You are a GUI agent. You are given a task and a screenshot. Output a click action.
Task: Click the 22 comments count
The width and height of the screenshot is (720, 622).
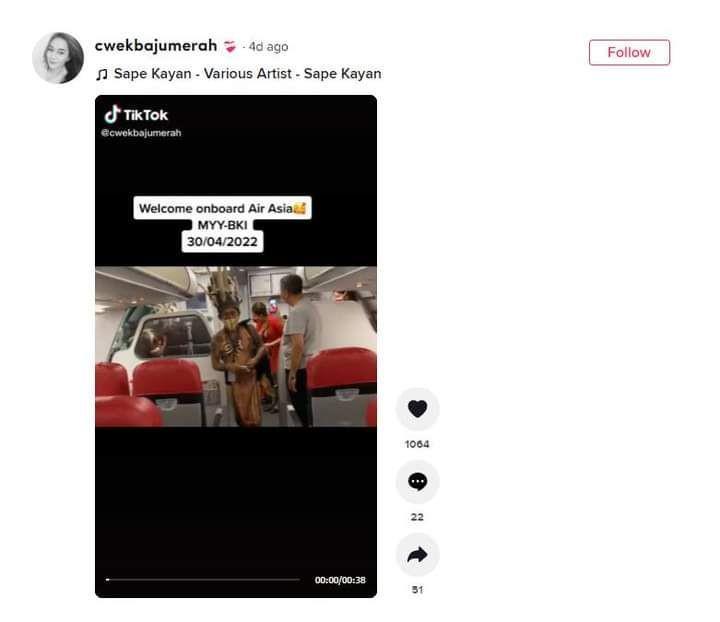click(x=417, y=517)
